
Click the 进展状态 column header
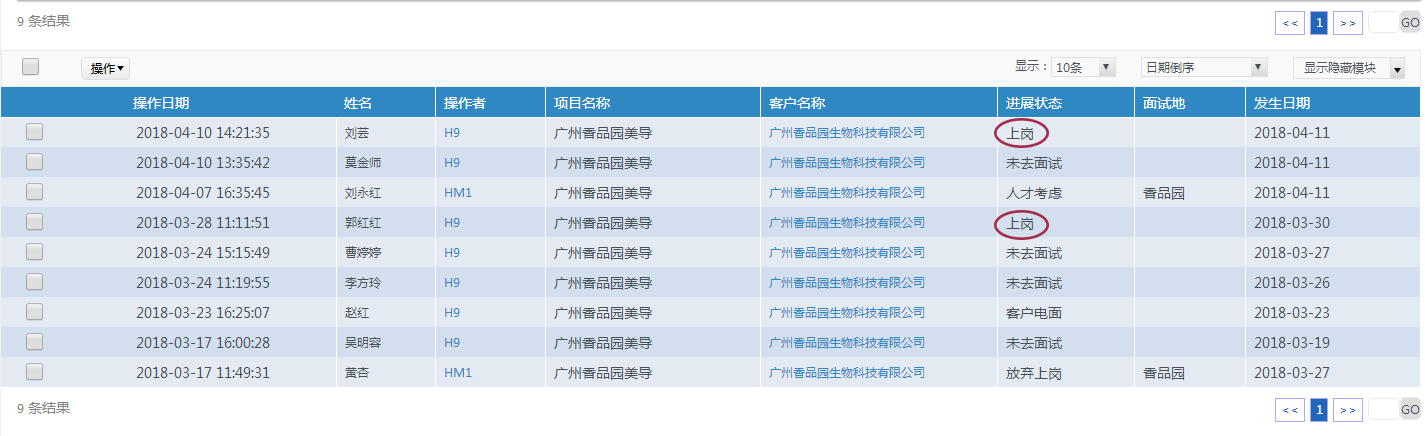(1034, 103)
